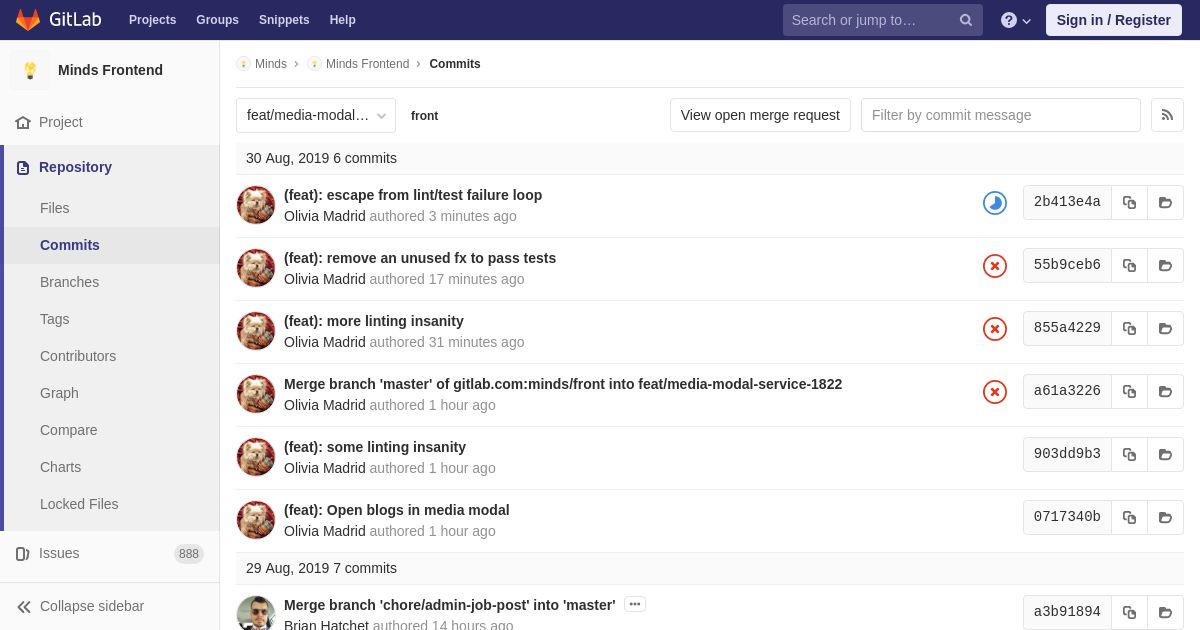Open commit 'some linting insanity'

375,447
